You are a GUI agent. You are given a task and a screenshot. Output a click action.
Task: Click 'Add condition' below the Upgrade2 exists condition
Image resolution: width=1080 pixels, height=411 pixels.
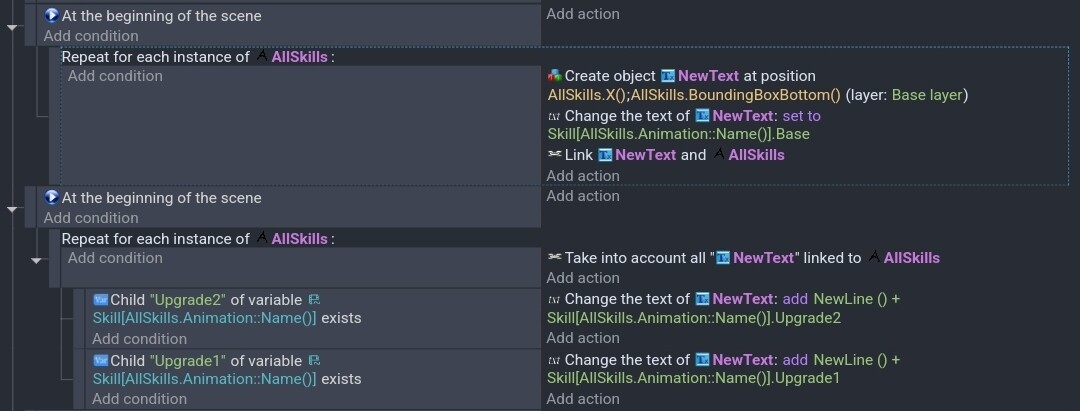139,339
